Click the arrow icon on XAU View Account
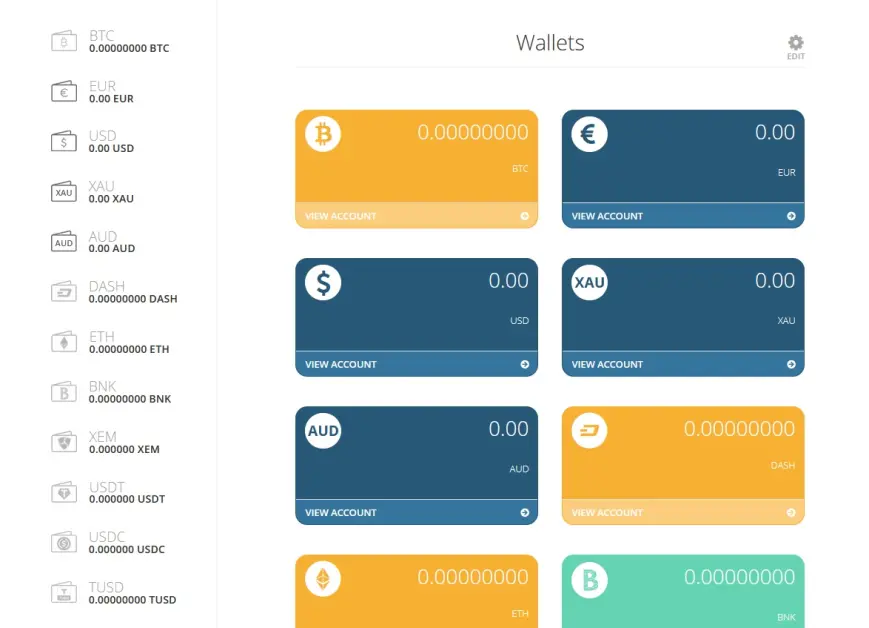This screenshot has width=869, height=628. [x=791, y=364]
